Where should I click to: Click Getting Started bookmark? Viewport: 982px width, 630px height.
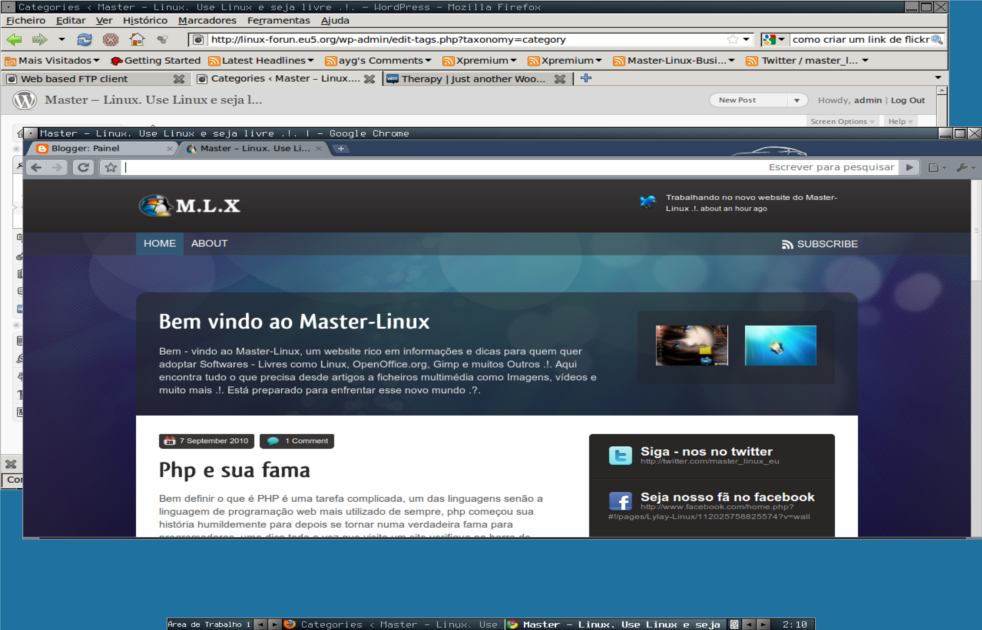click(x=155, y=61)
